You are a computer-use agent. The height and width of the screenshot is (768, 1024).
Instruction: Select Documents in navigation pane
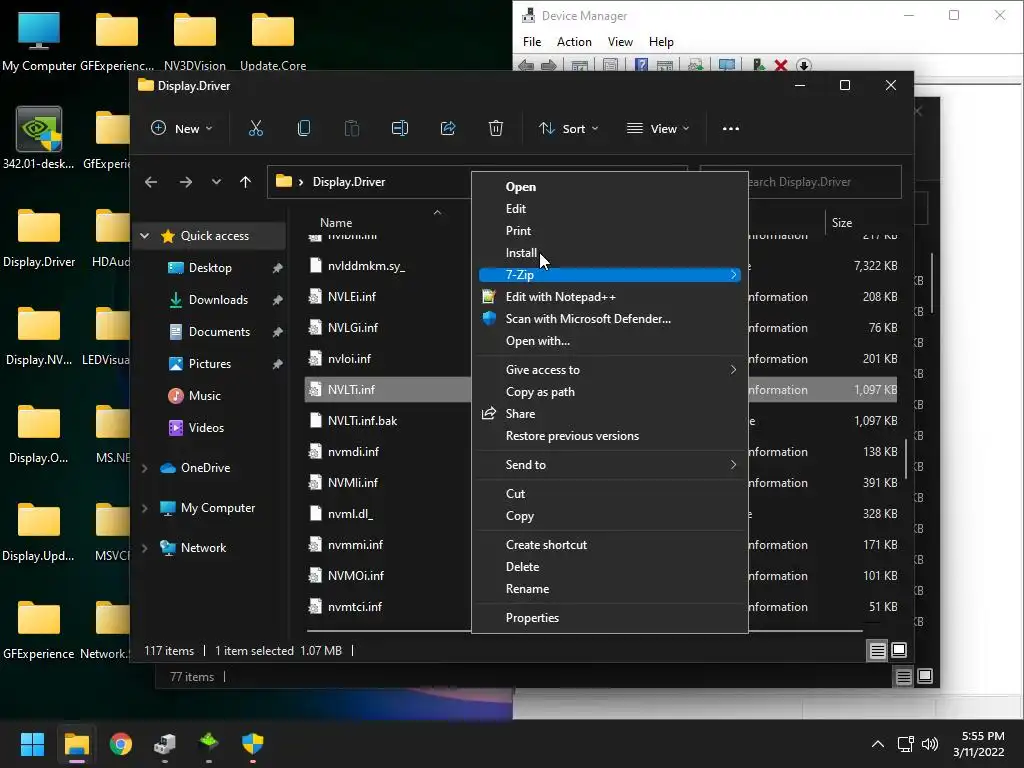[x=219, y=332]
